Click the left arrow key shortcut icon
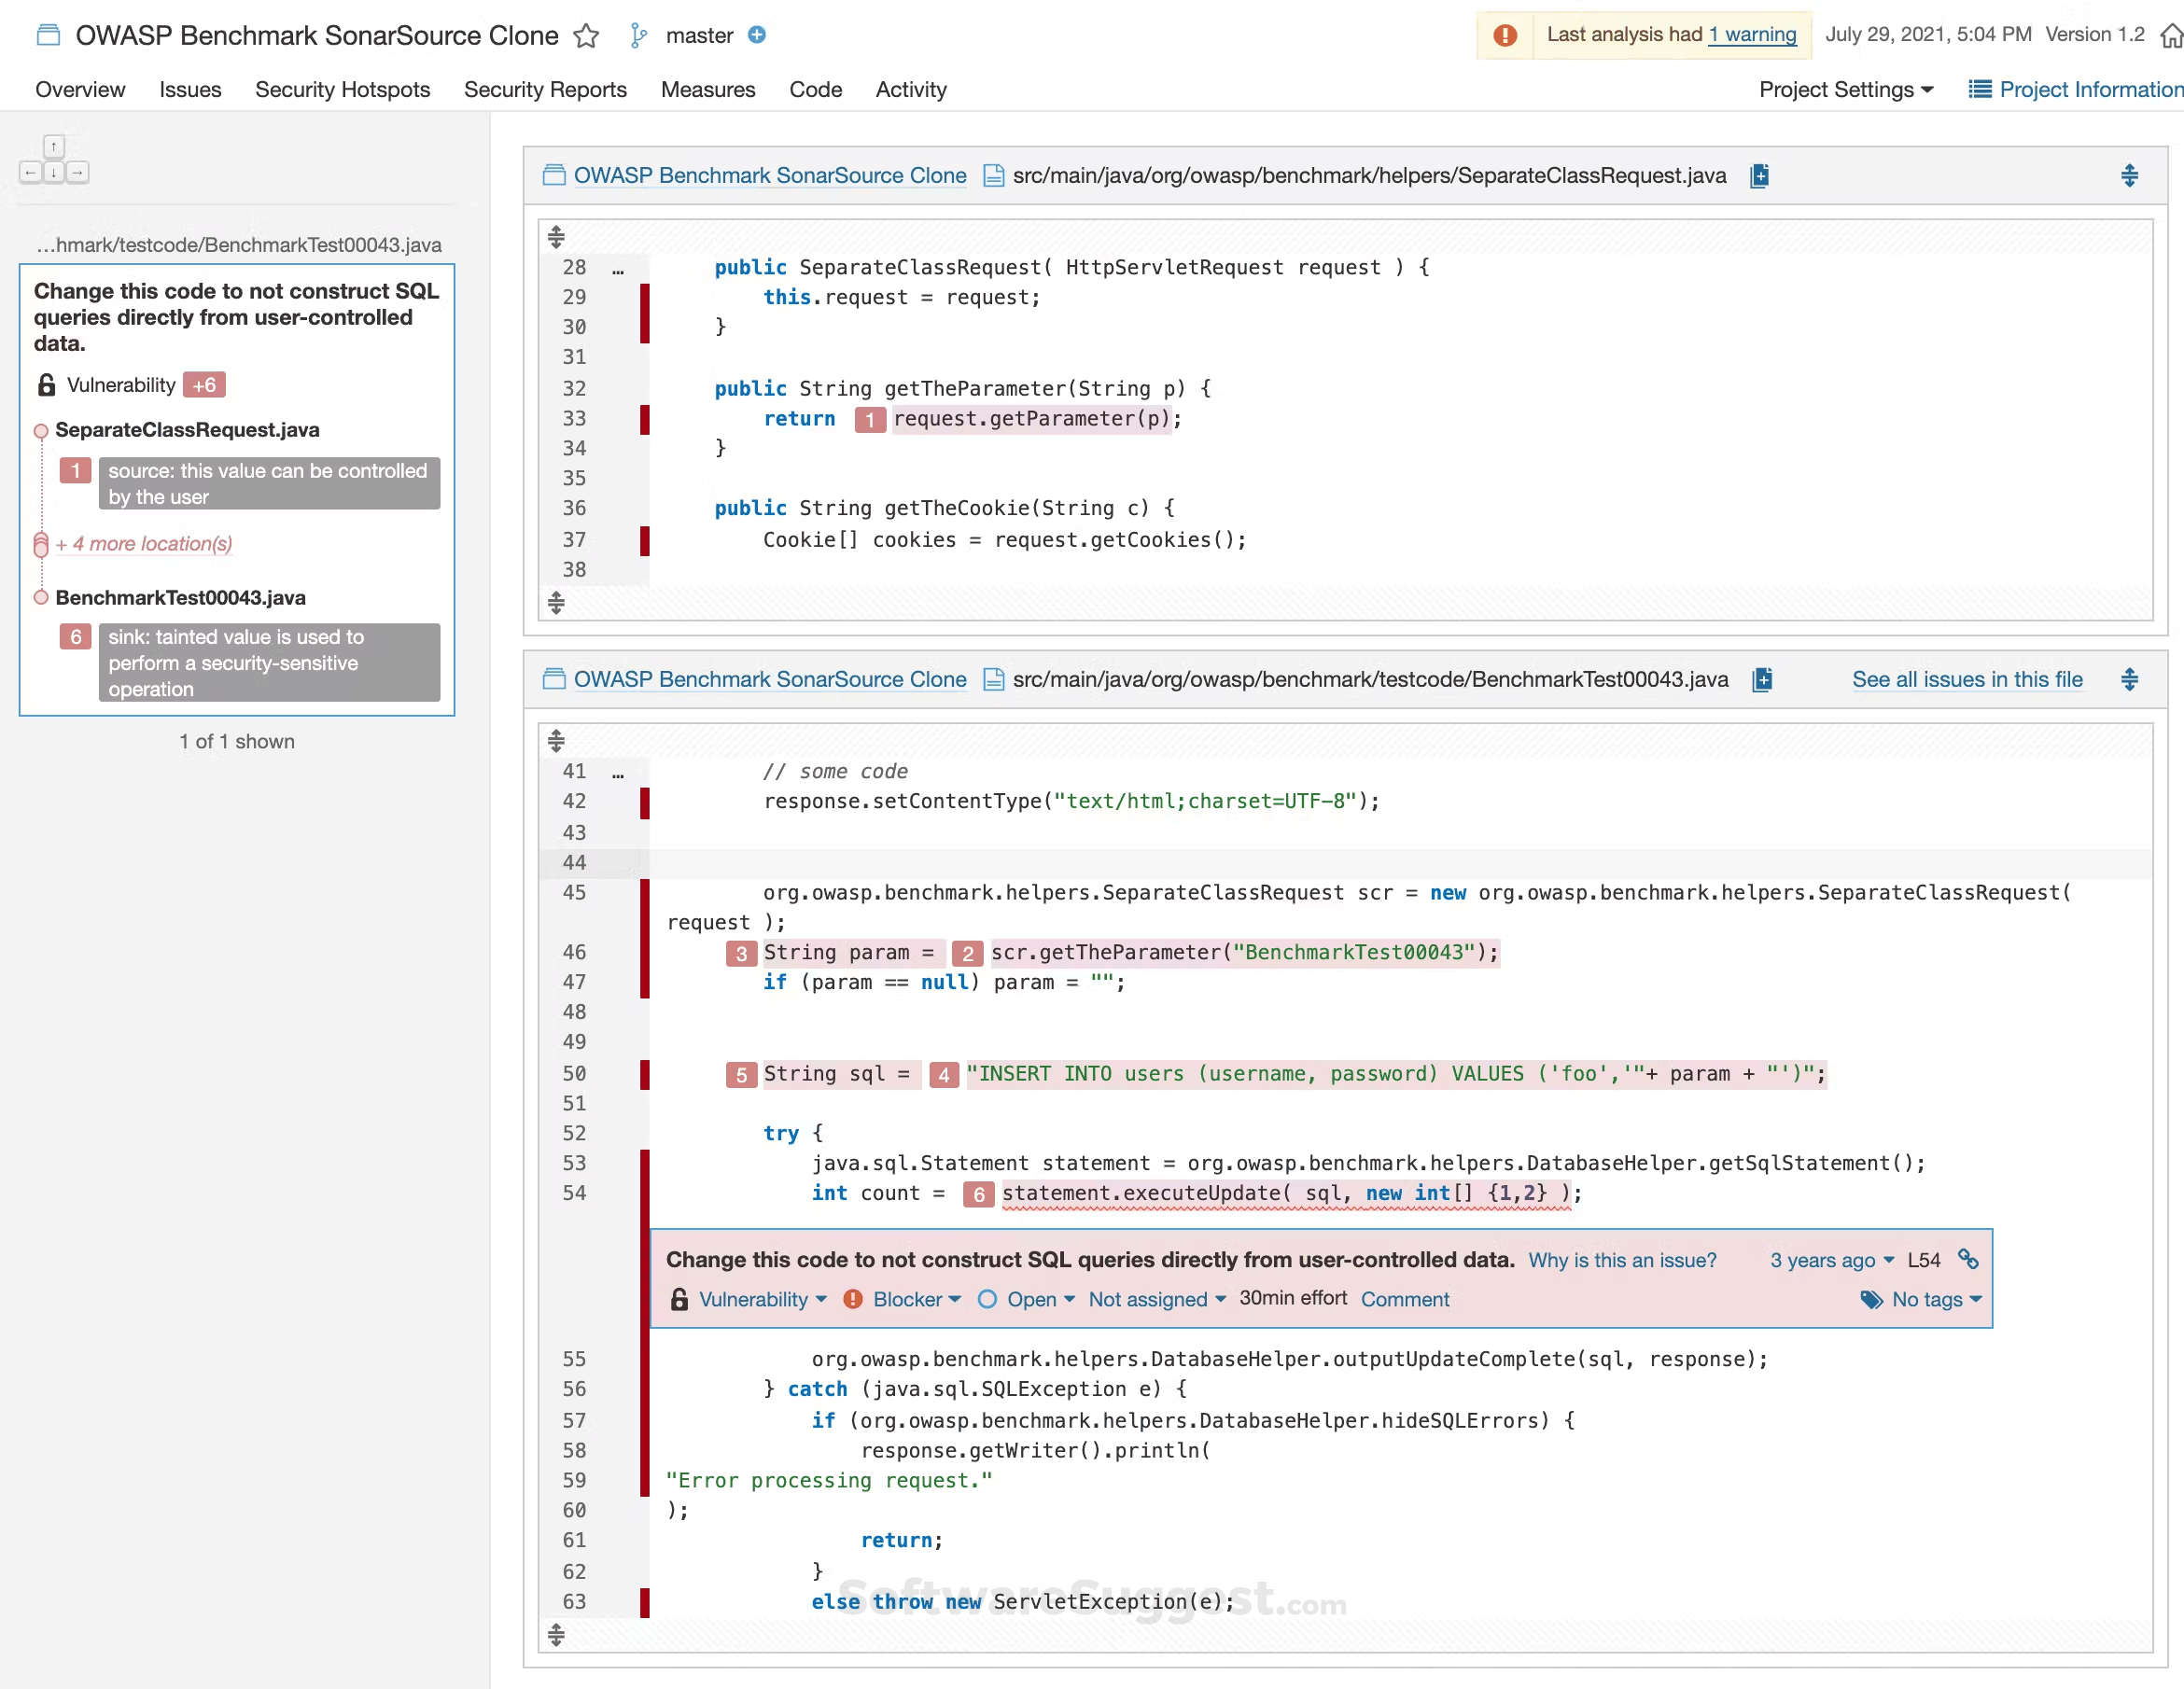Screen dimensions: 2184x1689 point(30,172)
